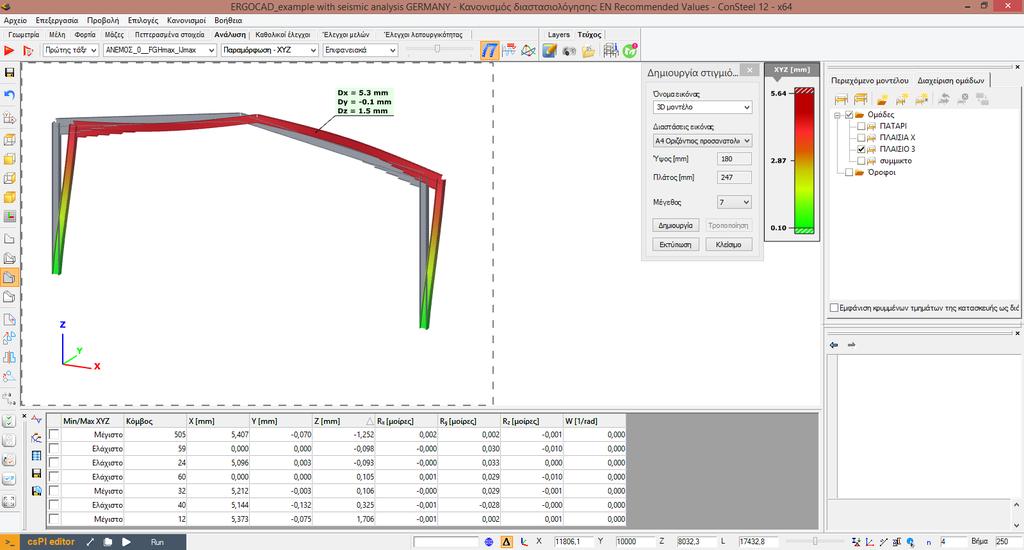Click the save icon beside the results table
The height and width of the screenshot is (550, 1024).
(36, 473)
